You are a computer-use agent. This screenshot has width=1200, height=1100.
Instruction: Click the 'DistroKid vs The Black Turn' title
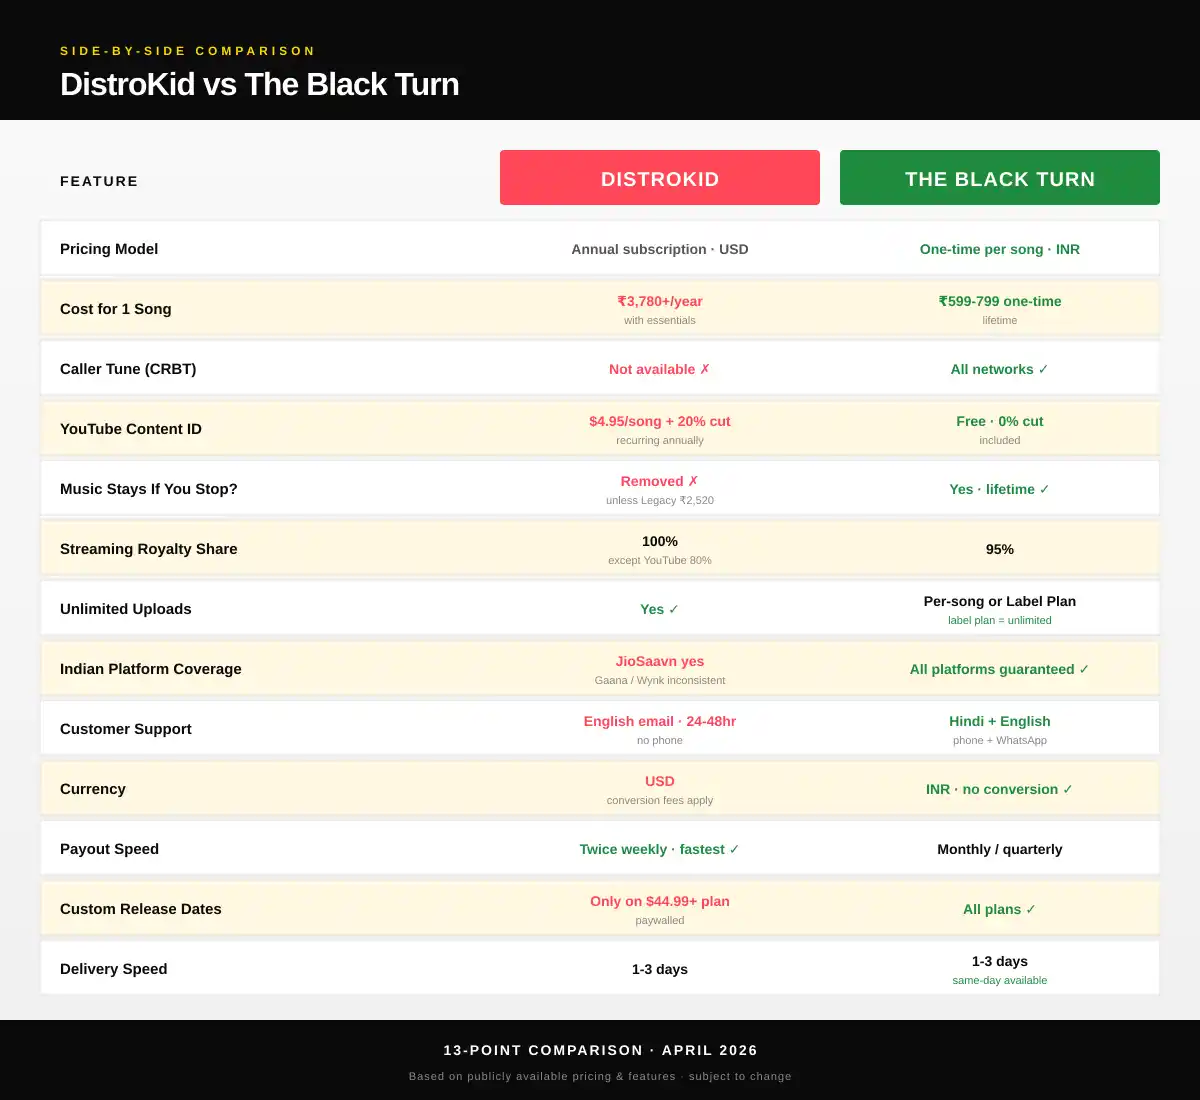pos(259,85)
